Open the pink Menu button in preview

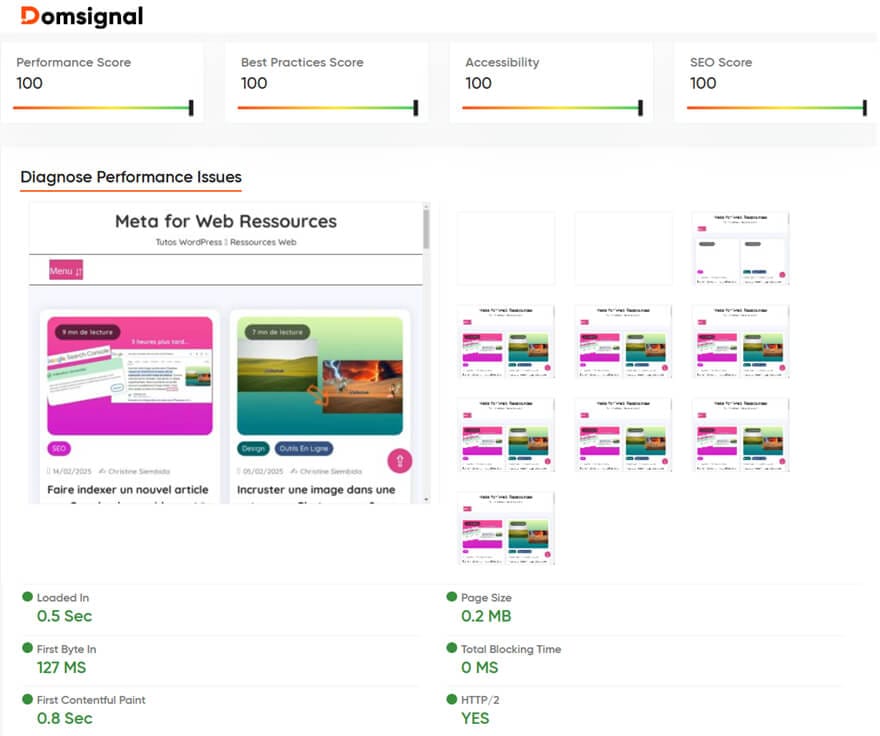(66, 270)
